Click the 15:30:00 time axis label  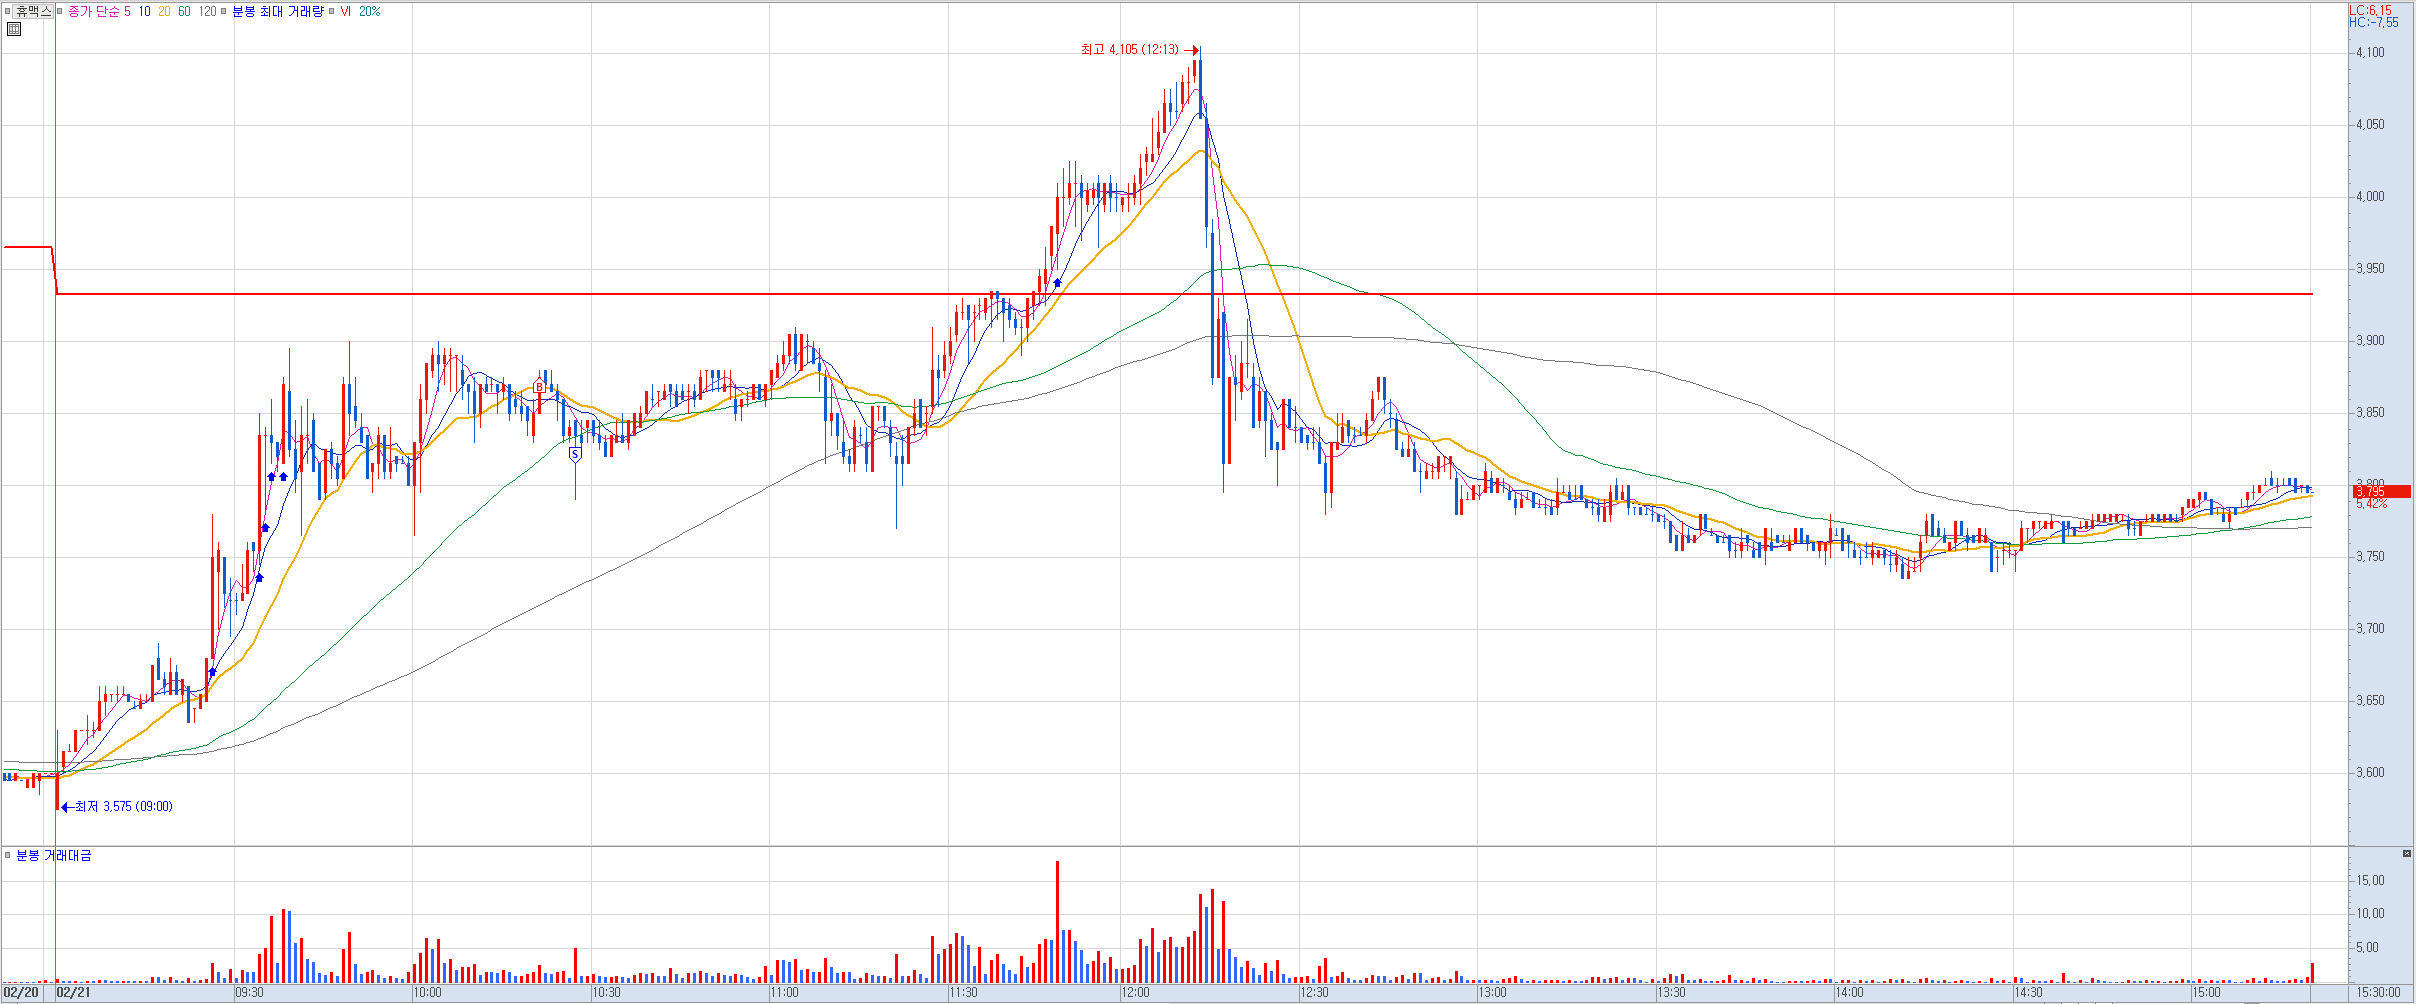click(2378, 992)
